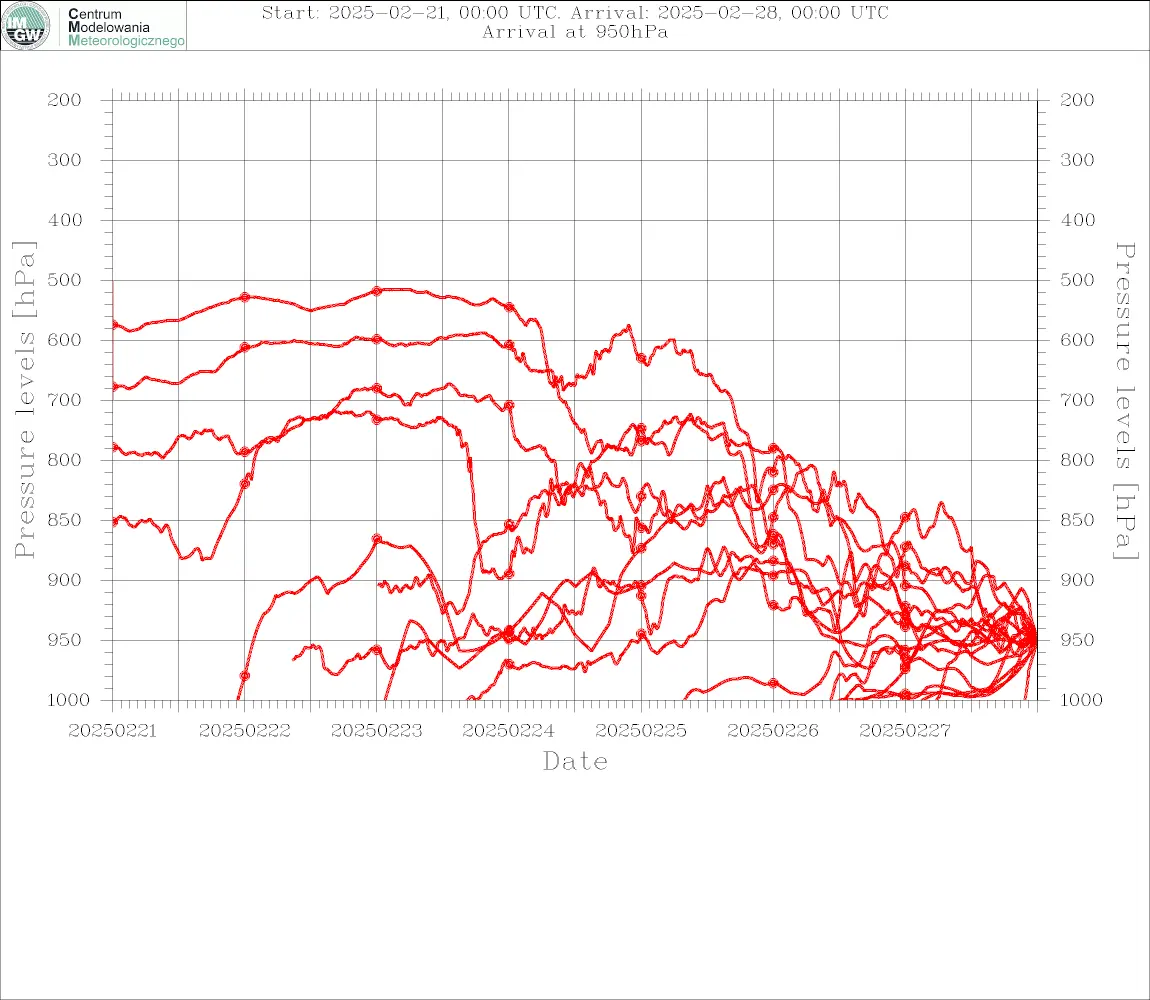Click the right 'Pressure levels [hPa]' axis title

[x=1125, y=401]
